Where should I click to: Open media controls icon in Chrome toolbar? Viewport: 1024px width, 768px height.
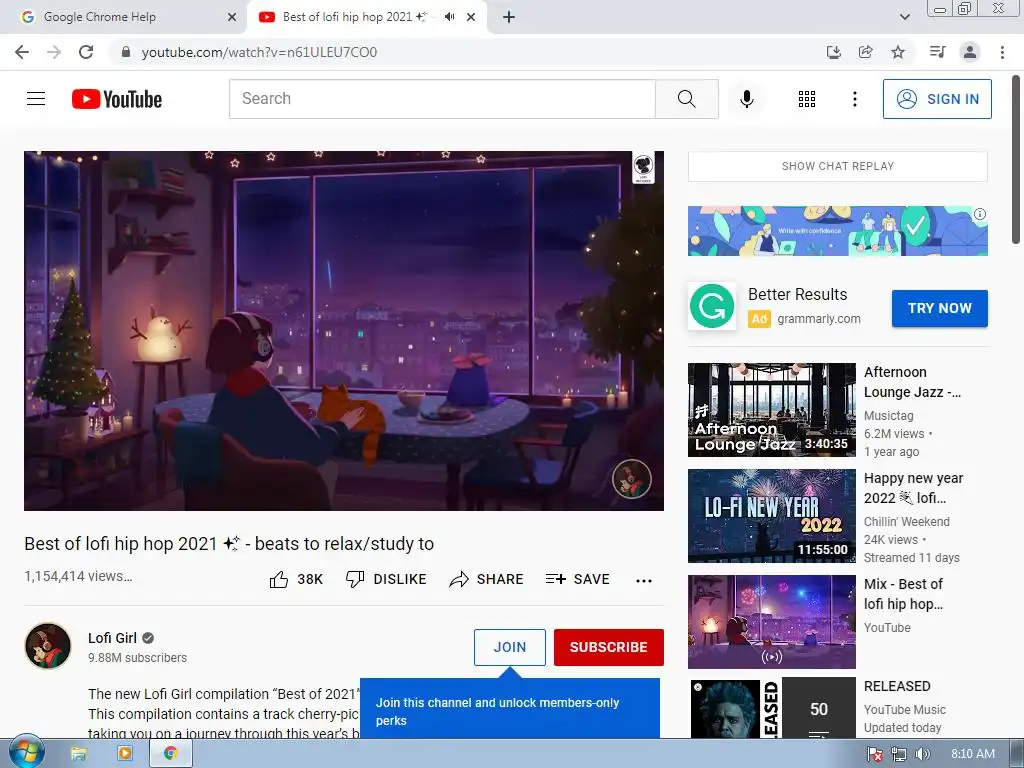click(937, 52)
